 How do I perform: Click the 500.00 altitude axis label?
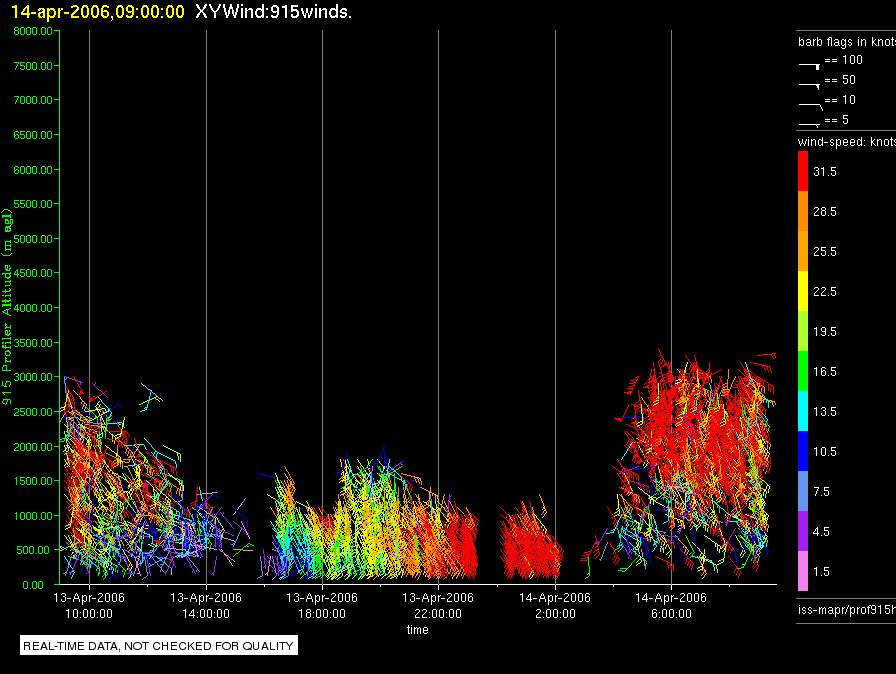tap(33, 550)
